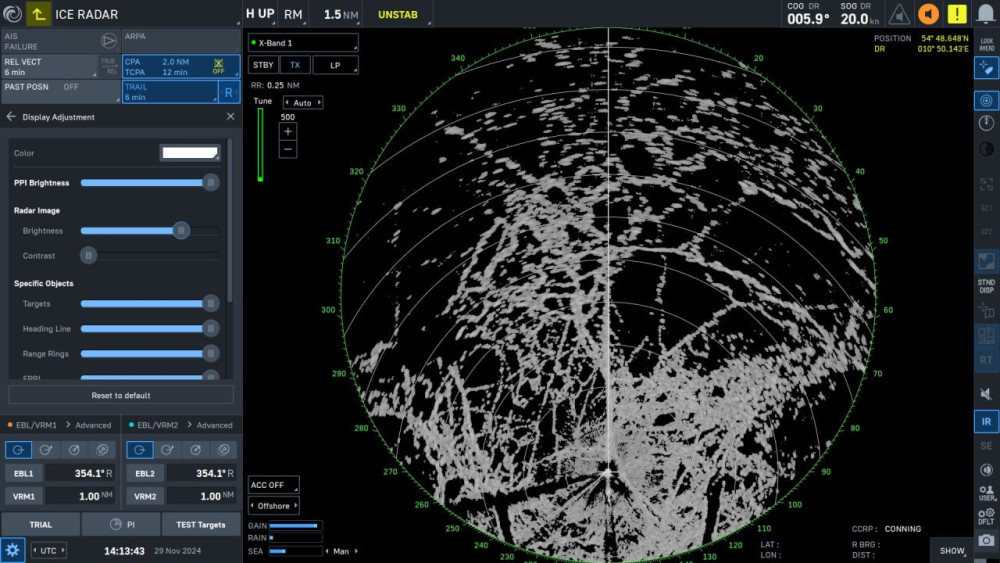
Task: Toggle the TX transmit button
Action: (294, 65)
